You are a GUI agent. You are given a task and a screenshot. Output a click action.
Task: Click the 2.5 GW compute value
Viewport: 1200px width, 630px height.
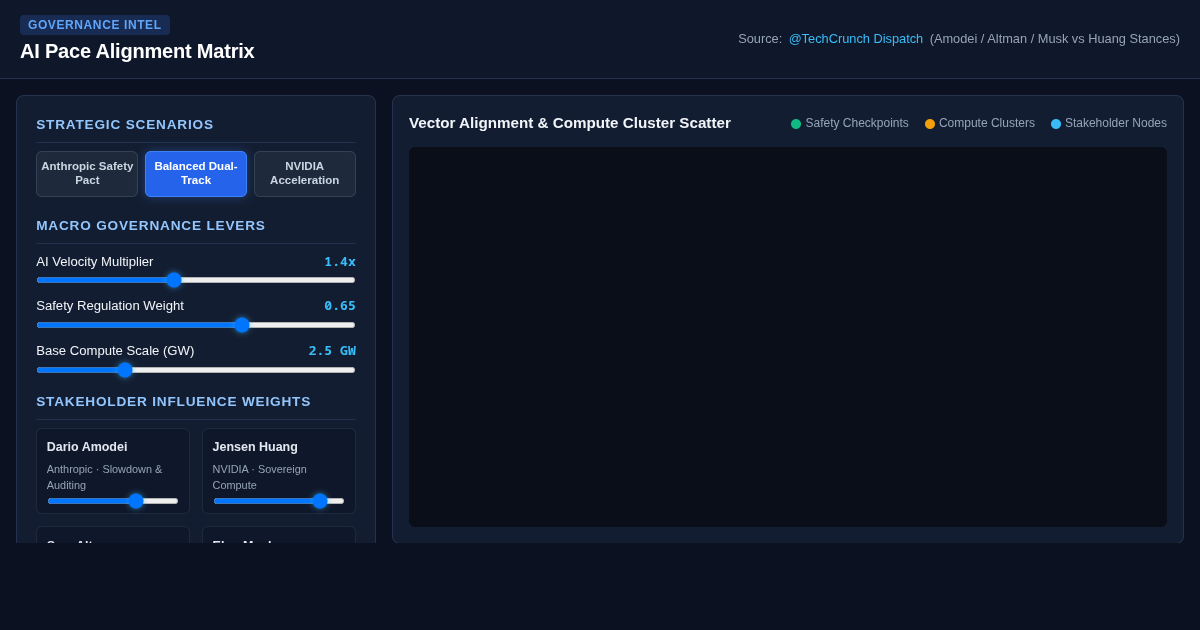click(x=332, y=351)
